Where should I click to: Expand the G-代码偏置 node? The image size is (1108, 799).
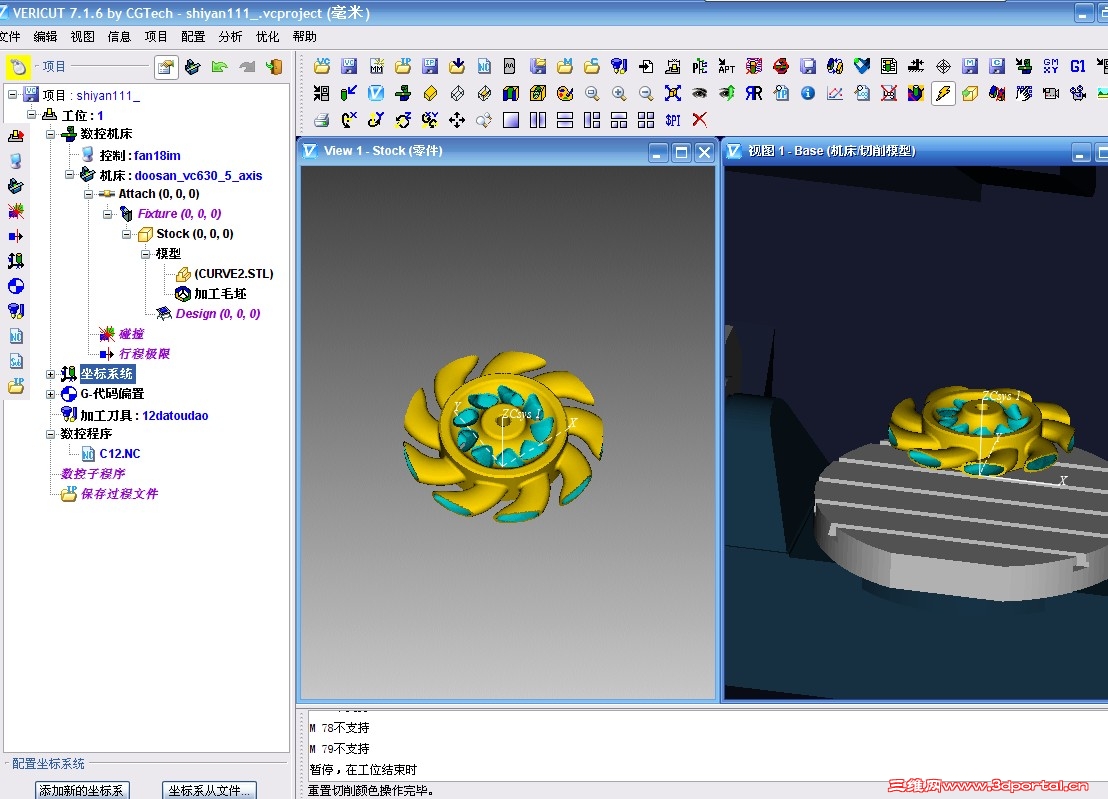tap(50, 394)
